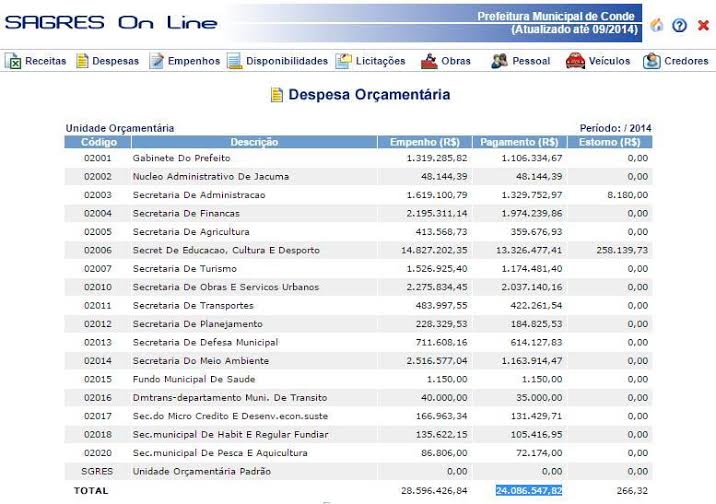
Task: Click the Disponibilidades icon
Action: click(x=235, y=61)
